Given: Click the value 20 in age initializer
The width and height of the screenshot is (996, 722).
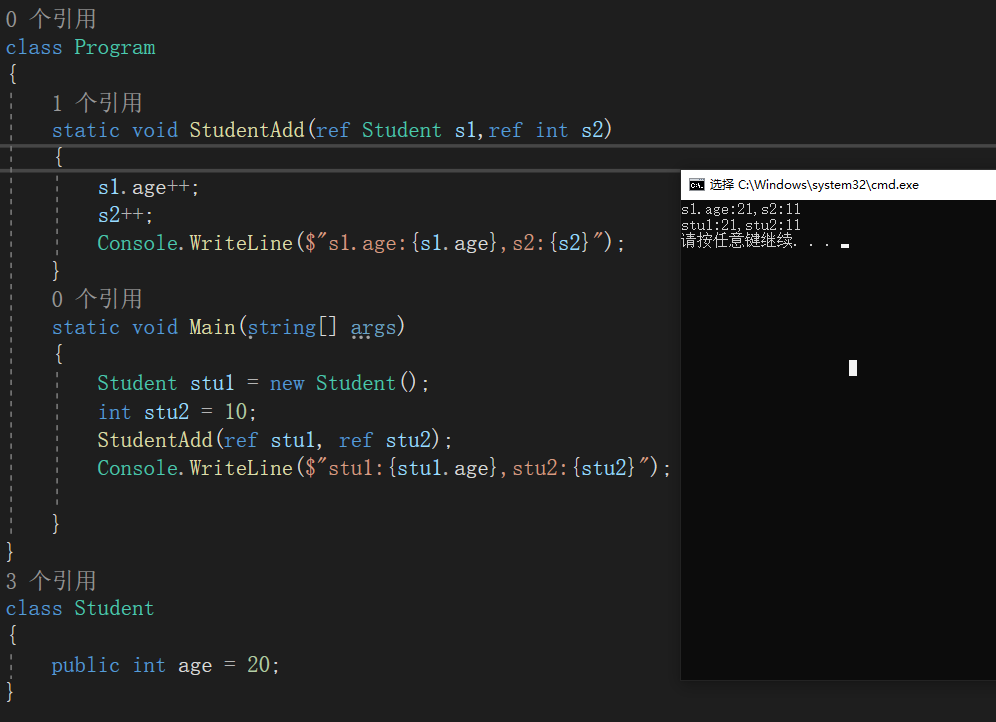Looking at the screenshot, I should [x=259, y=665].
